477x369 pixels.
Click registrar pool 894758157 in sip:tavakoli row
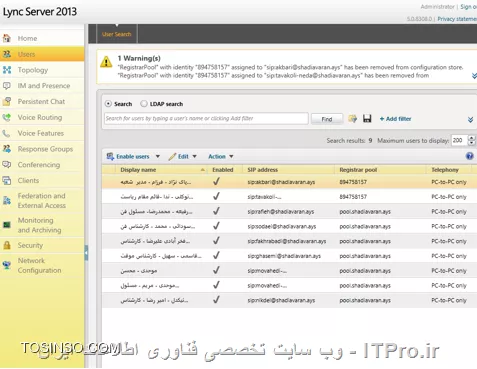pos(353,197)
